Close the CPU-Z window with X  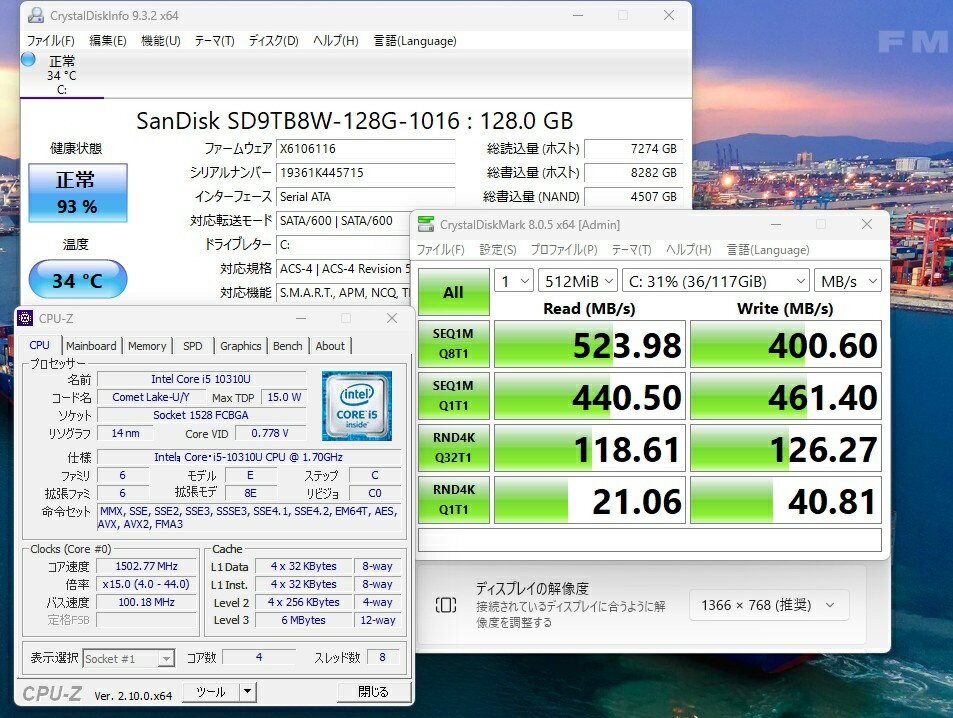tap(392, 318)
